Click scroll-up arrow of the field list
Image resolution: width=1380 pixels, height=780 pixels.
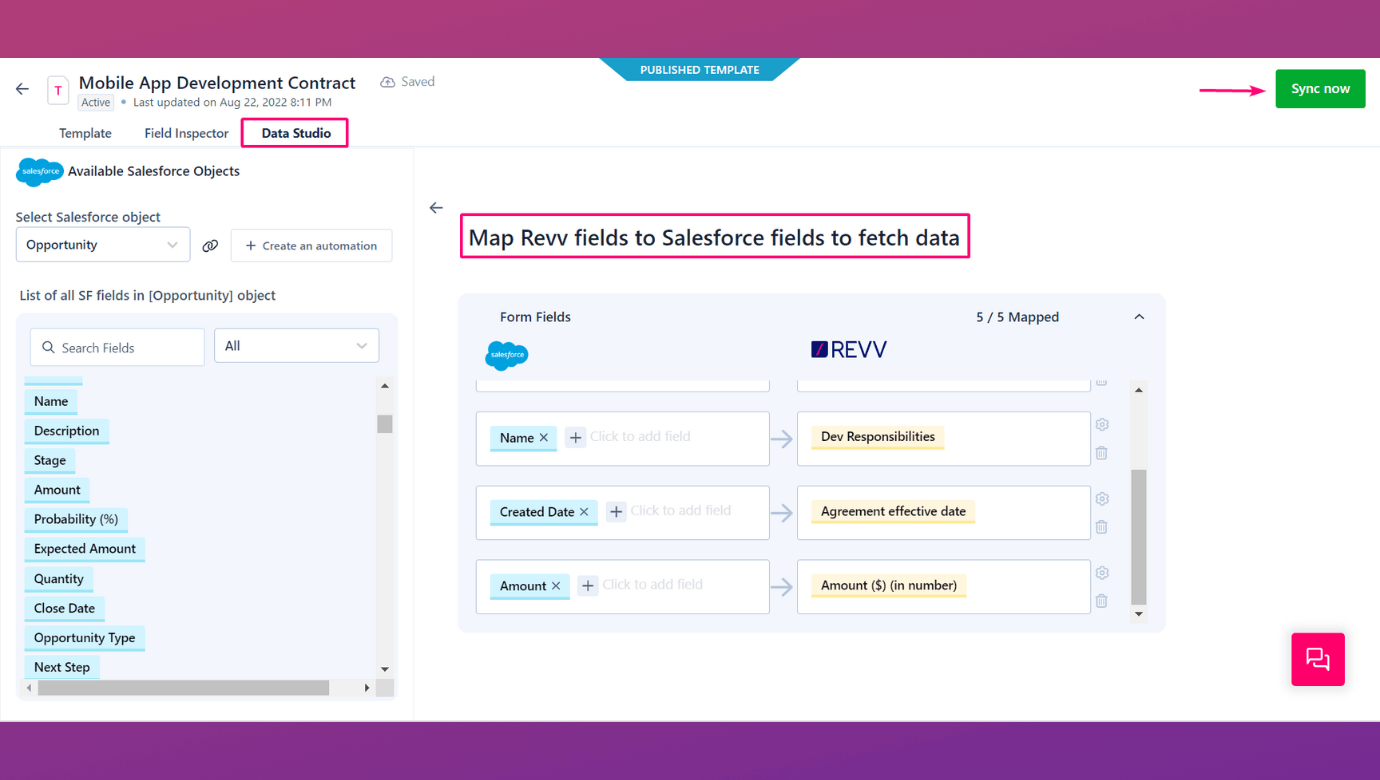click(385, 386)
